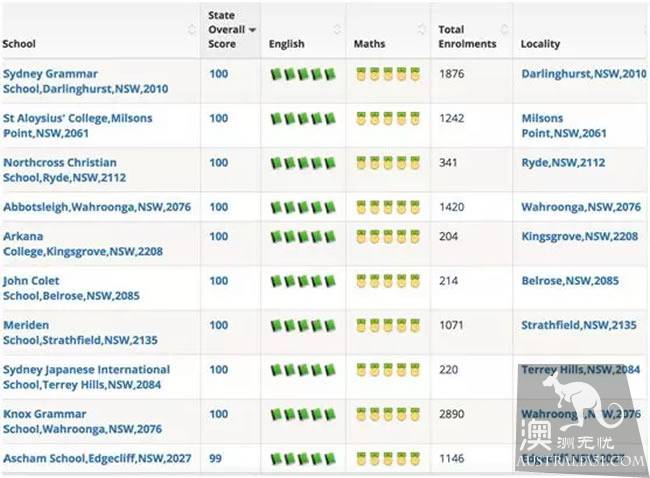Click enrolment value 1146

(452, 459)
